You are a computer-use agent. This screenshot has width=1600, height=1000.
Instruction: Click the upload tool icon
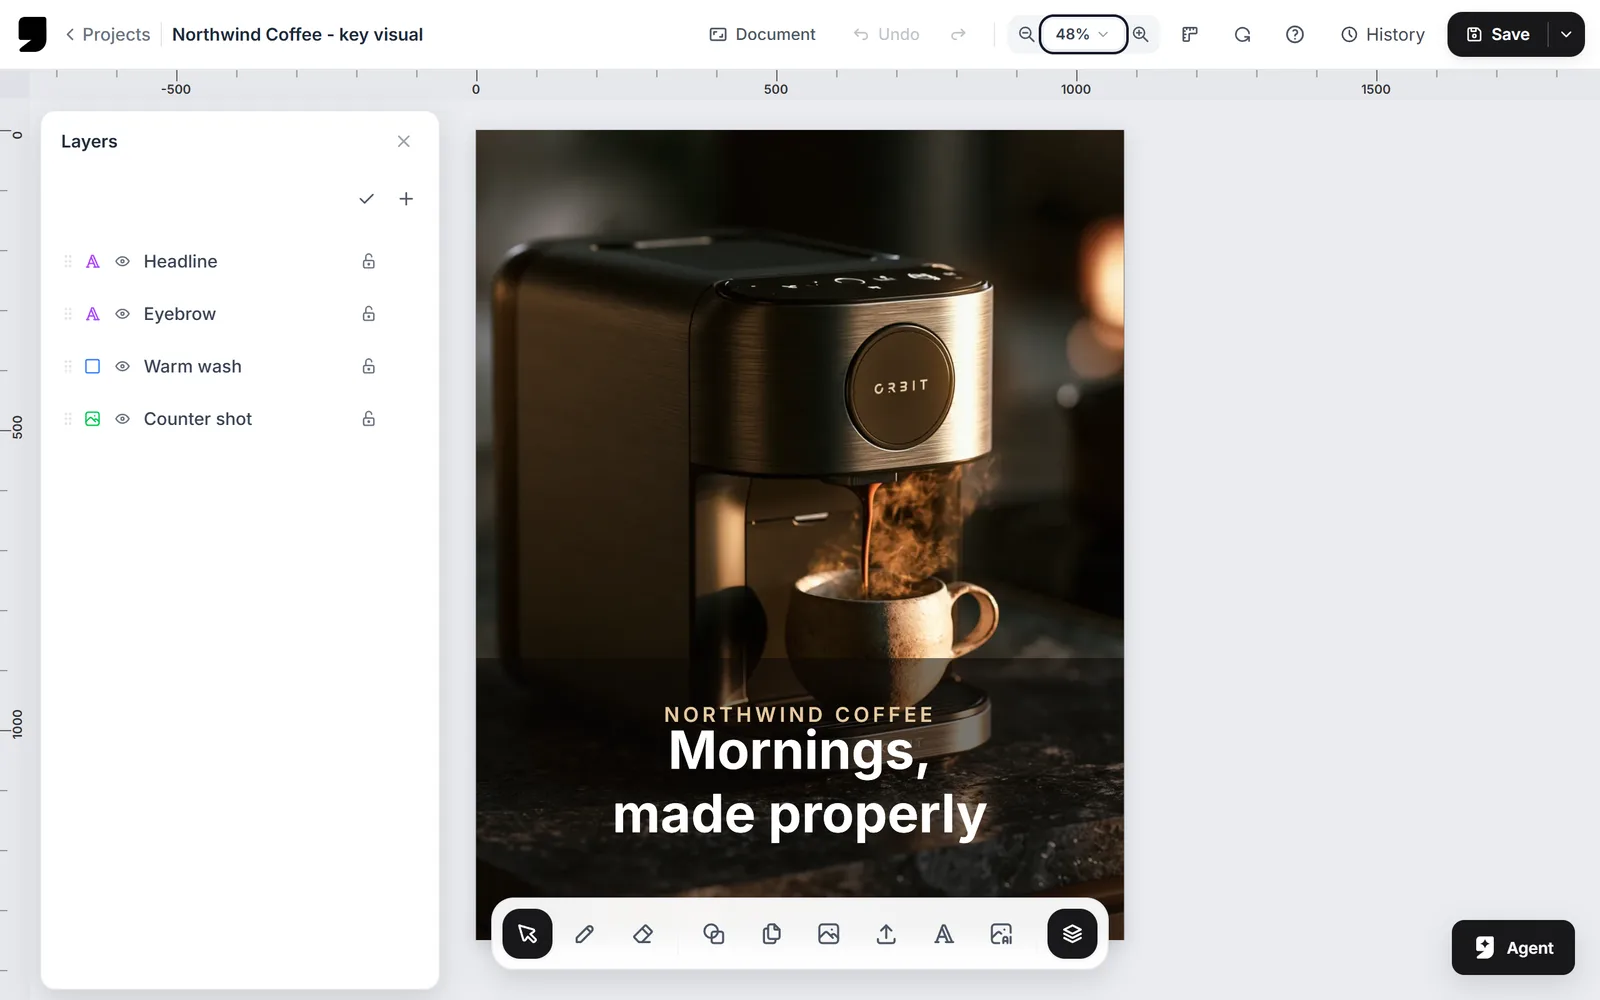[886, 934]
